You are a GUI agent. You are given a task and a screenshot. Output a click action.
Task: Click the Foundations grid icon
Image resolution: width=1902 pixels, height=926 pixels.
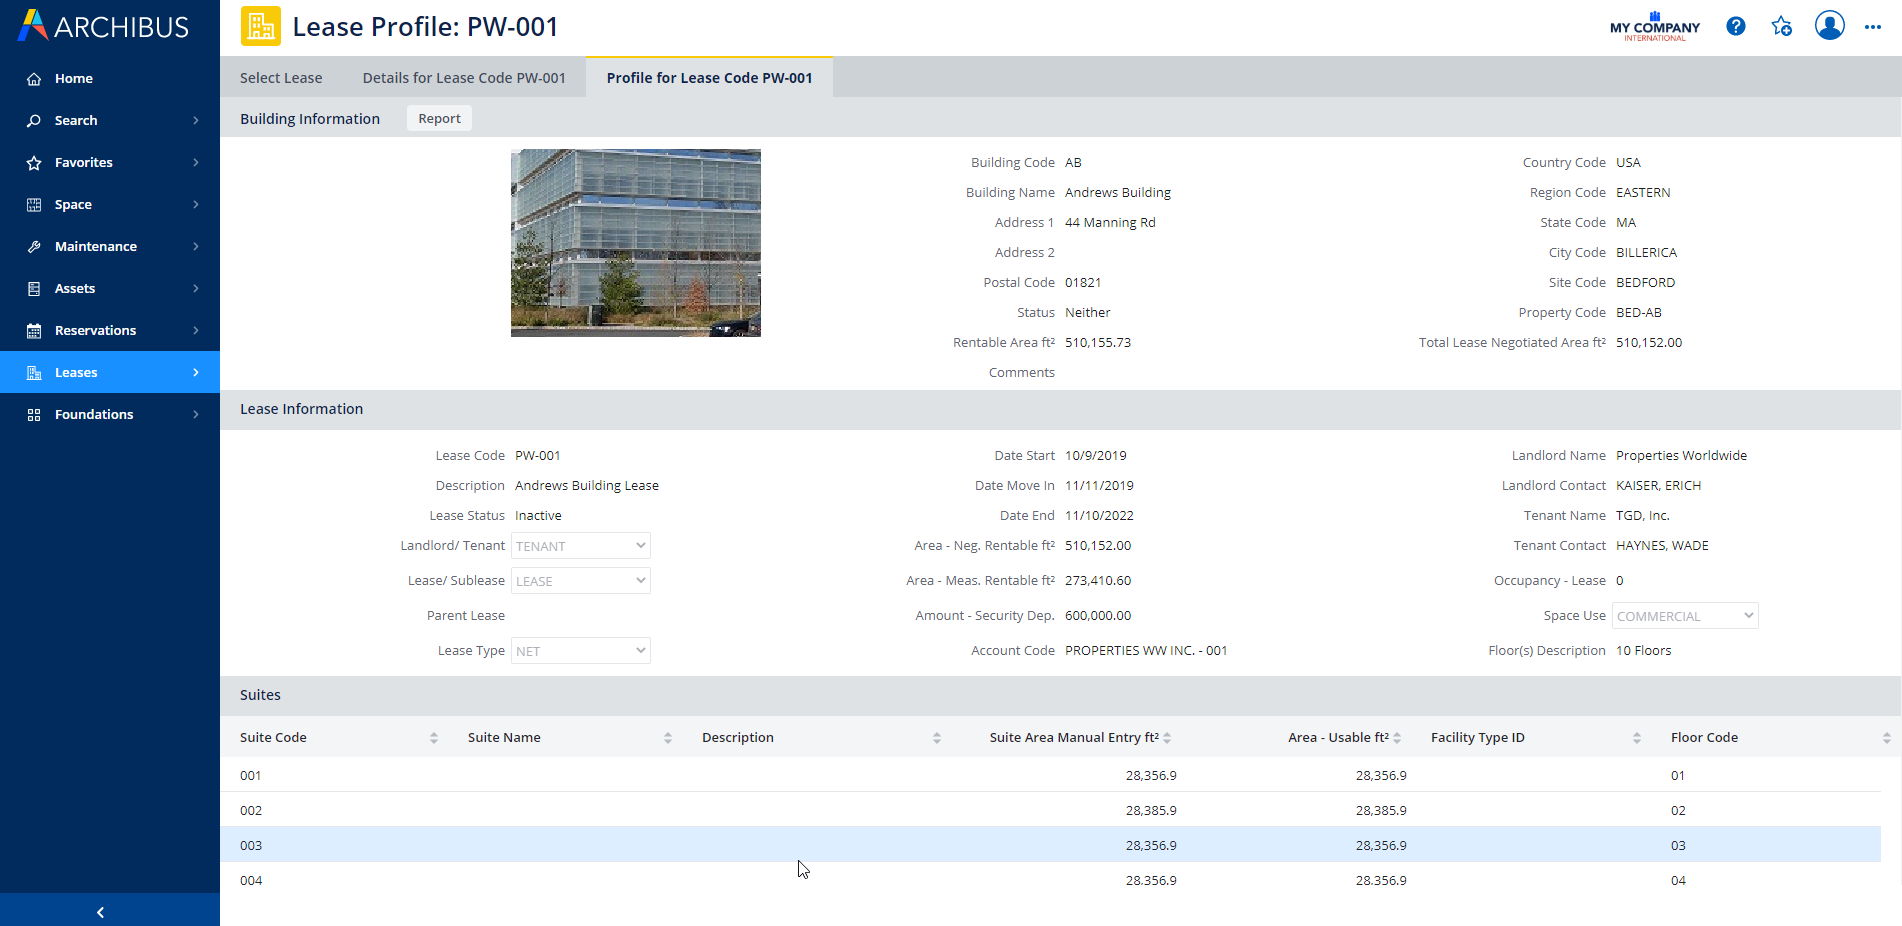(34, 415)
